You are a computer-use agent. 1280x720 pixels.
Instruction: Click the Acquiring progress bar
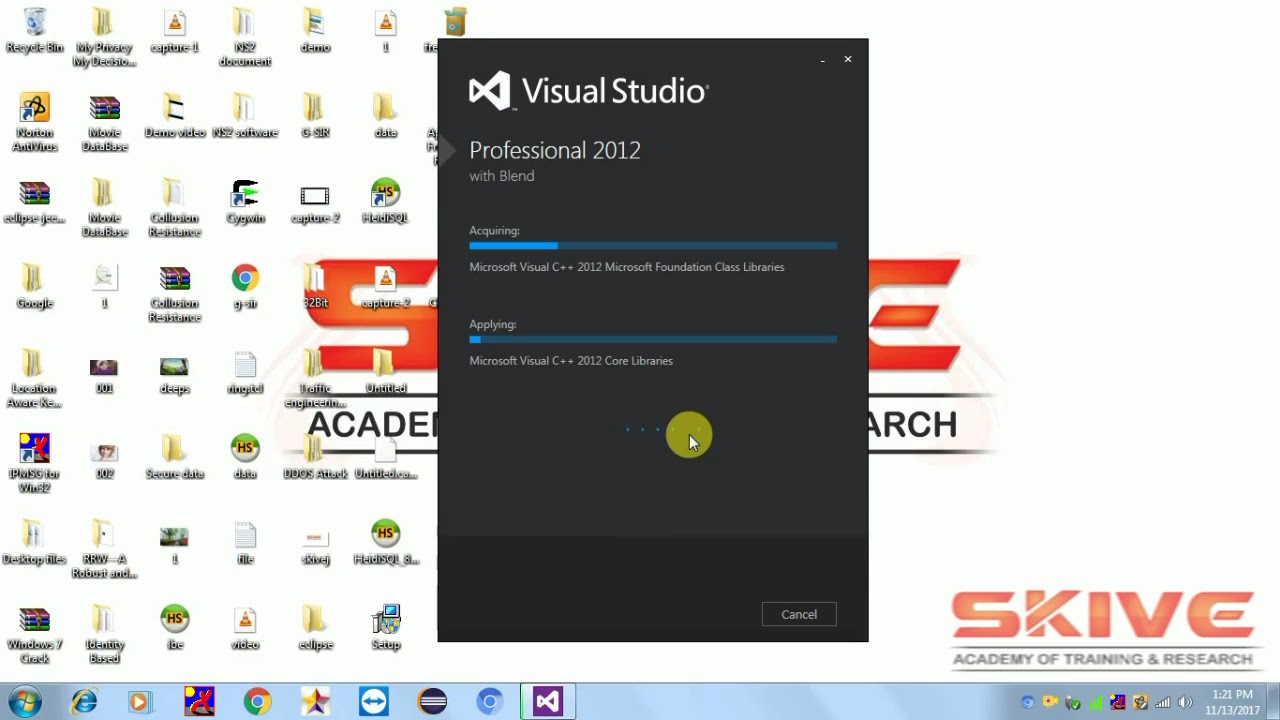coord(653,245)
